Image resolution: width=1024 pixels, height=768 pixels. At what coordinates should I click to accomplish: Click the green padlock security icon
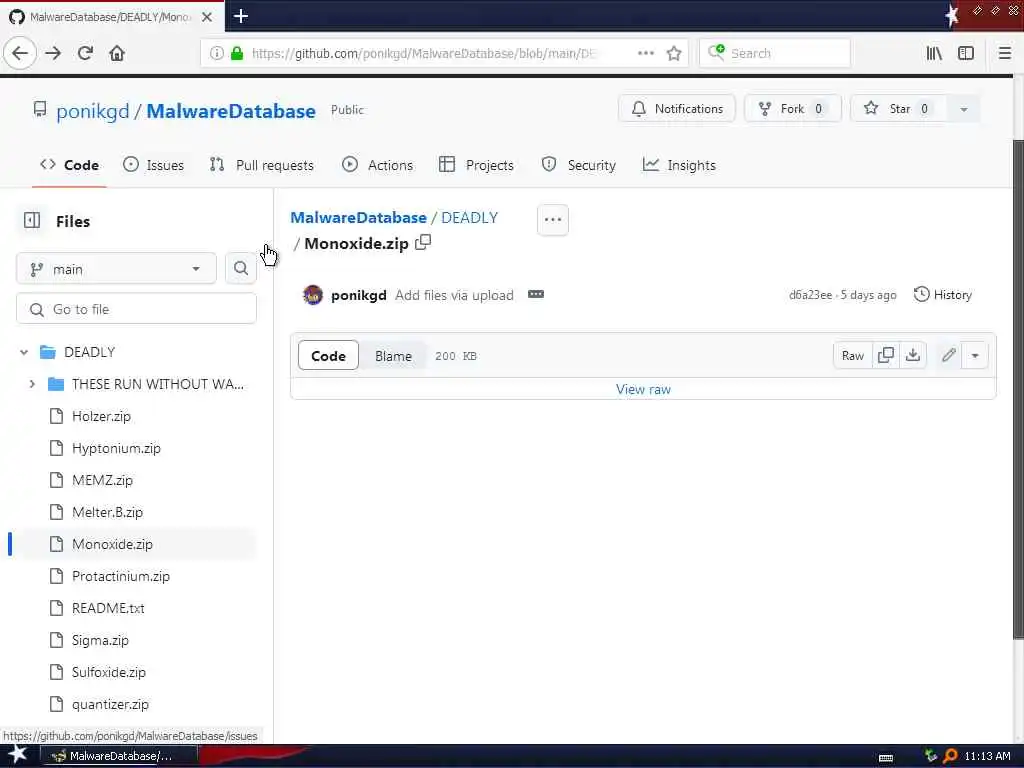tap(237, 53)
